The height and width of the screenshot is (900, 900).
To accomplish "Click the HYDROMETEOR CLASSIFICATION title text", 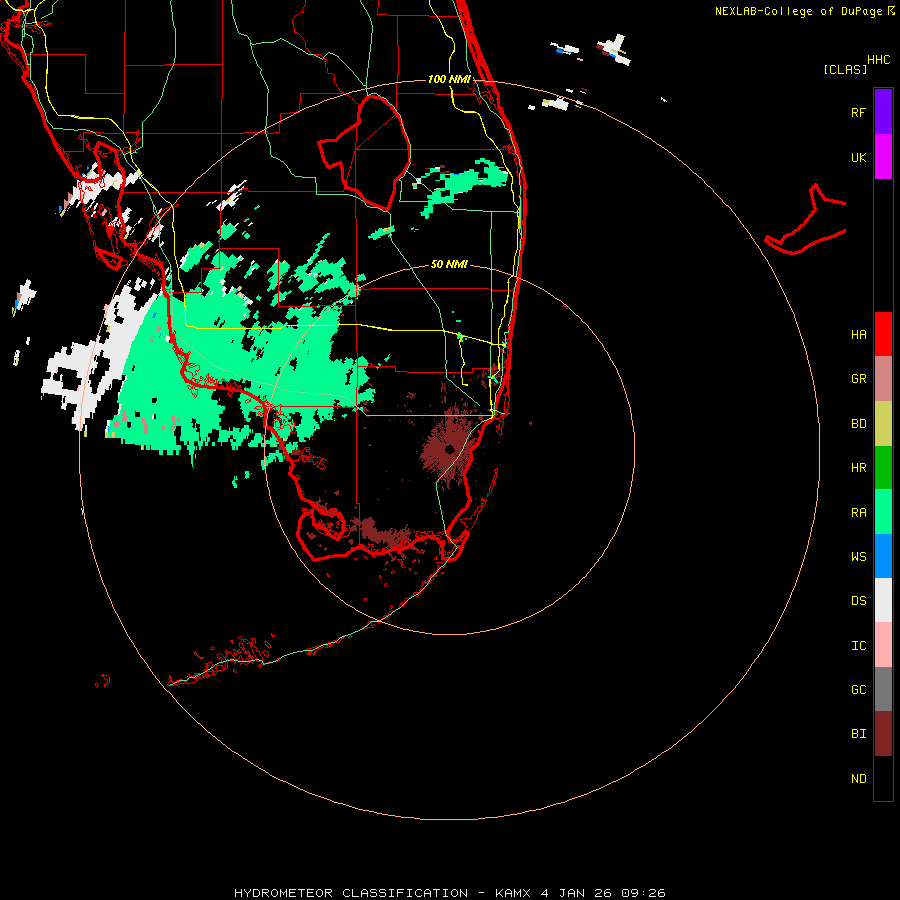I will [351, 893].
